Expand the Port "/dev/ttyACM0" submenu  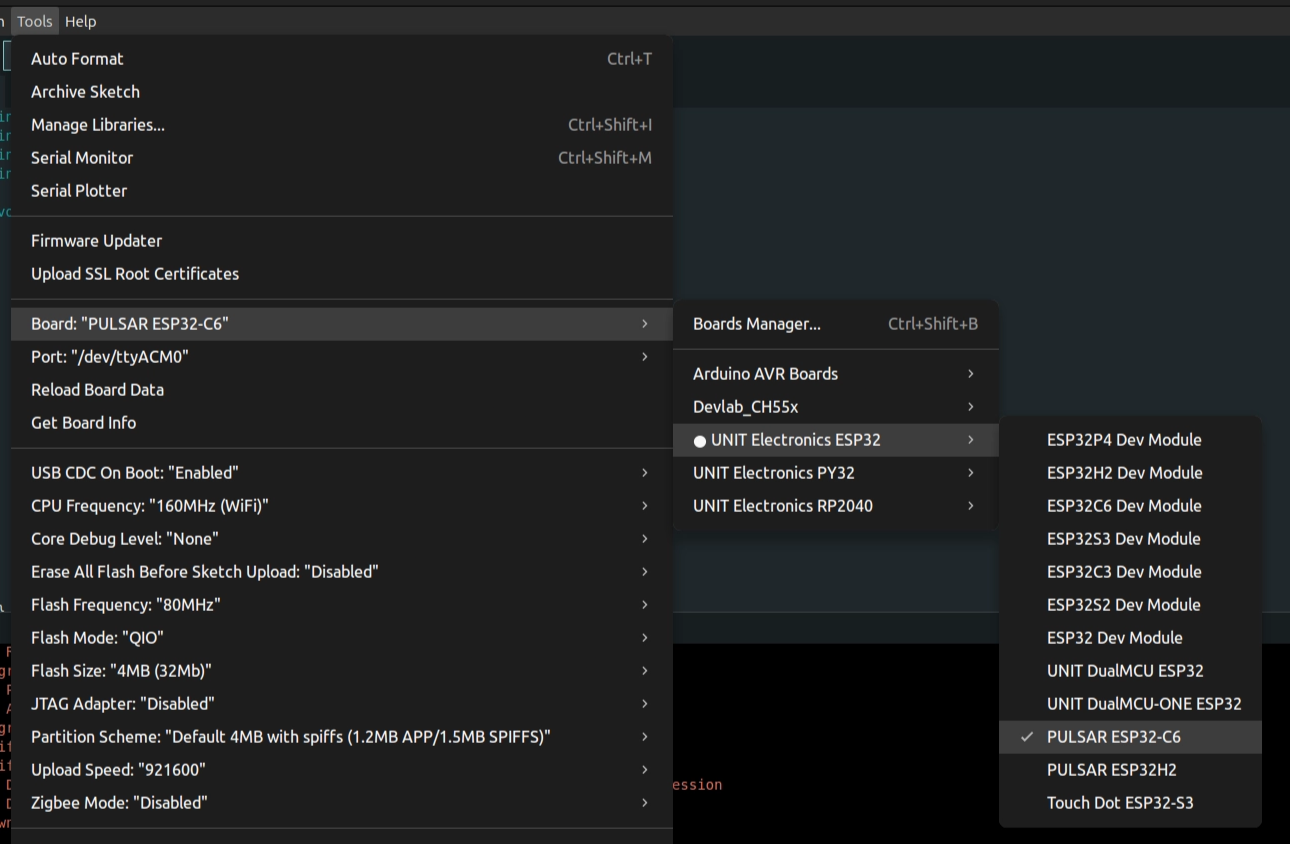pyautogui.click(x=342, y=357)
